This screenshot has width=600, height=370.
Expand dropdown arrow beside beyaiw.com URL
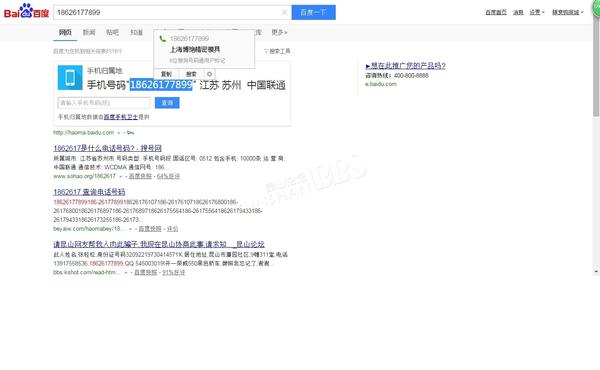click(x=130, y=229)
